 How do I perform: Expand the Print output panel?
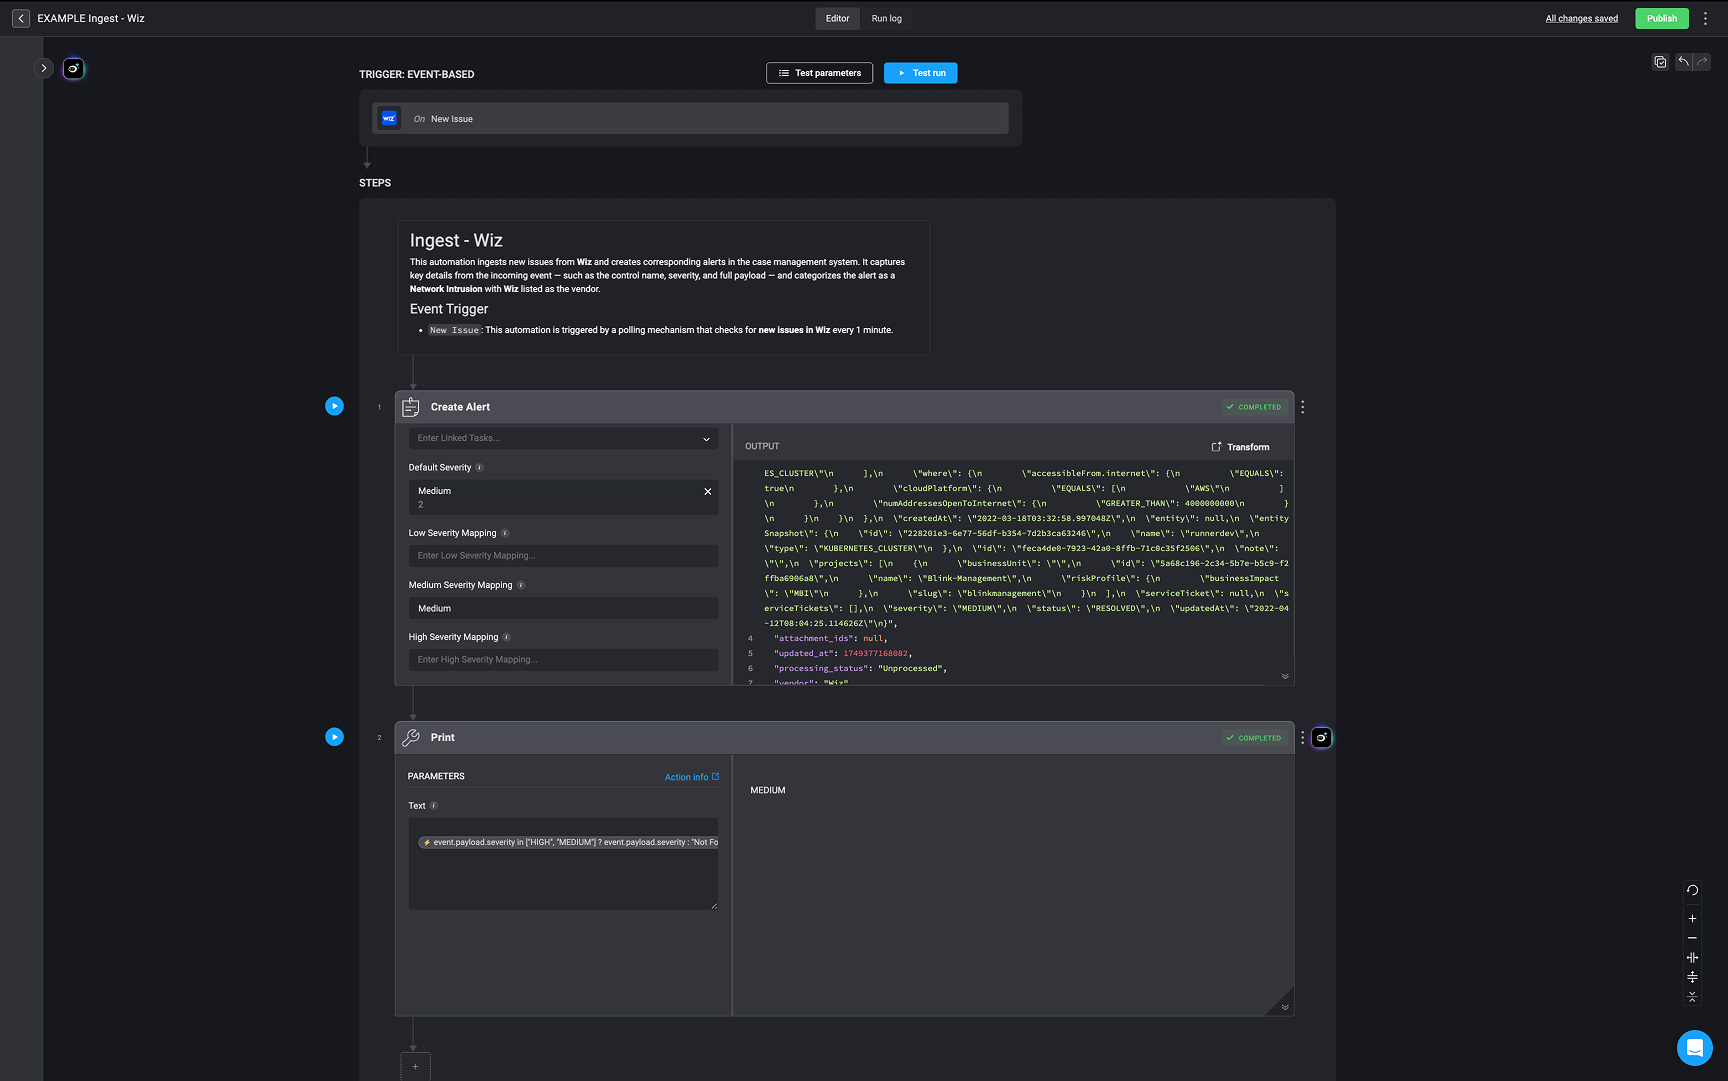pos(1285,1007)
